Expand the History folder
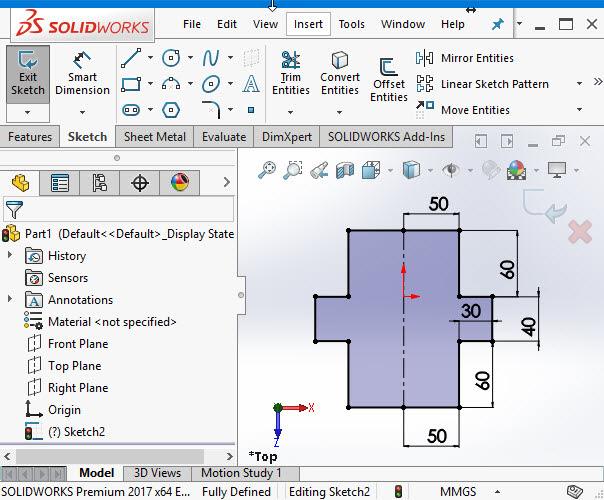Image resolution: width=604 pixels, height=500 pixels. point(10,255)
